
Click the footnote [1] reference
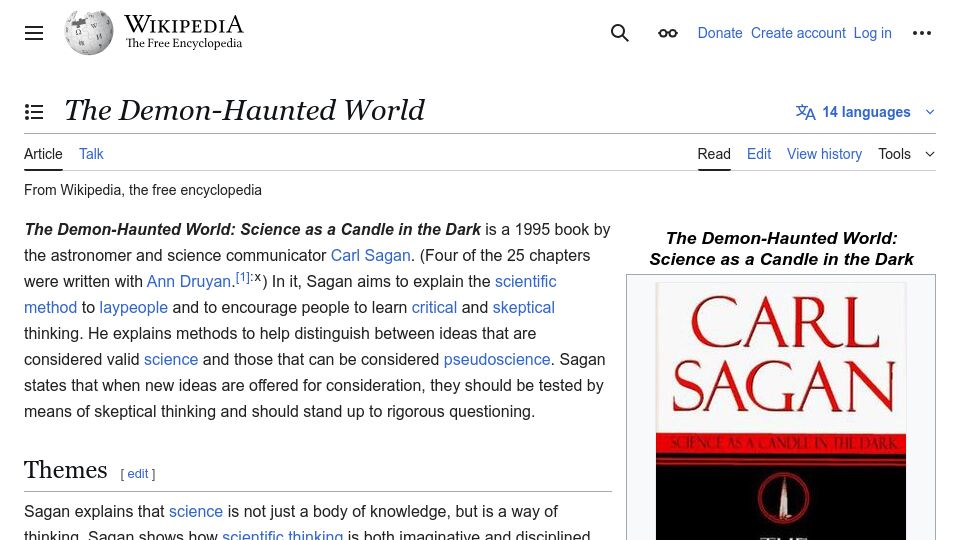[x=242, y=277]
